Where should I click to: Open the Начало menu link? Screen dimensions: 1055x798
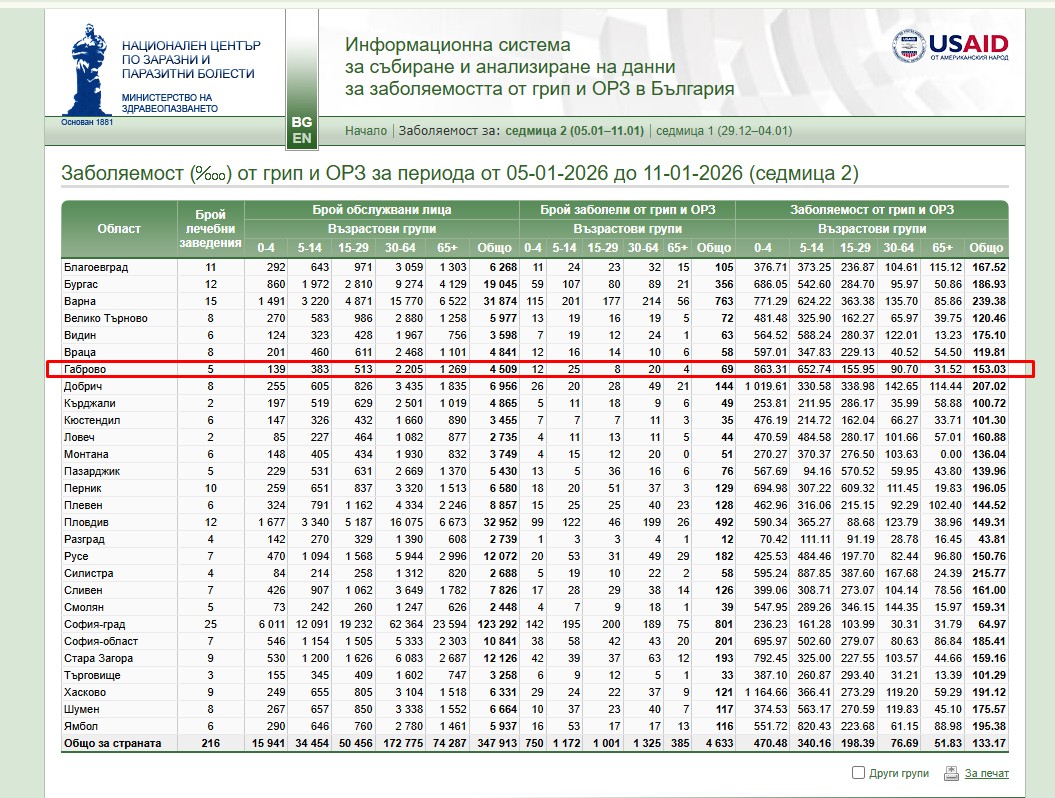point(366,131)
